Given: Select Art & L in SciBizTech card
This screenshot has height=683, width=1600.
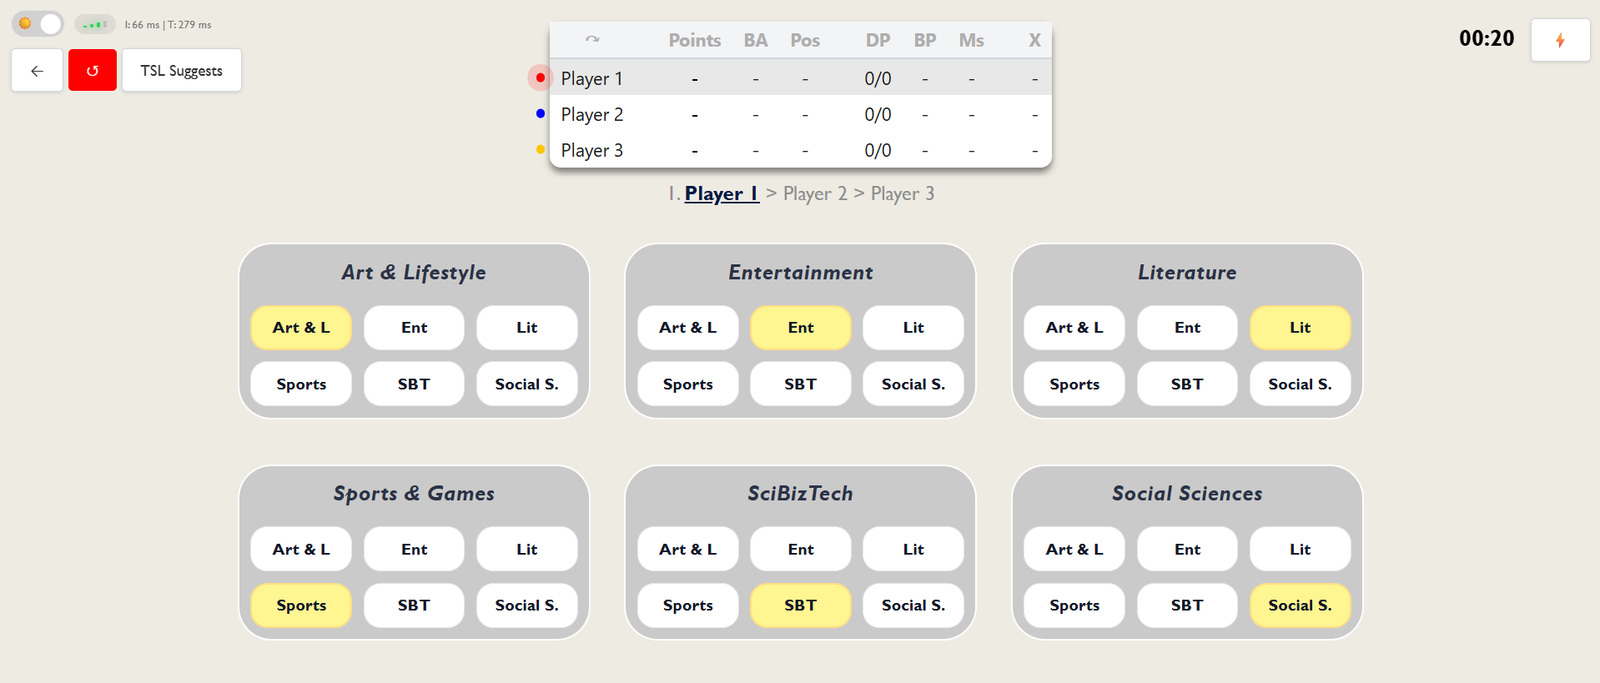Looking at the screenshot, I should (688, 549).
